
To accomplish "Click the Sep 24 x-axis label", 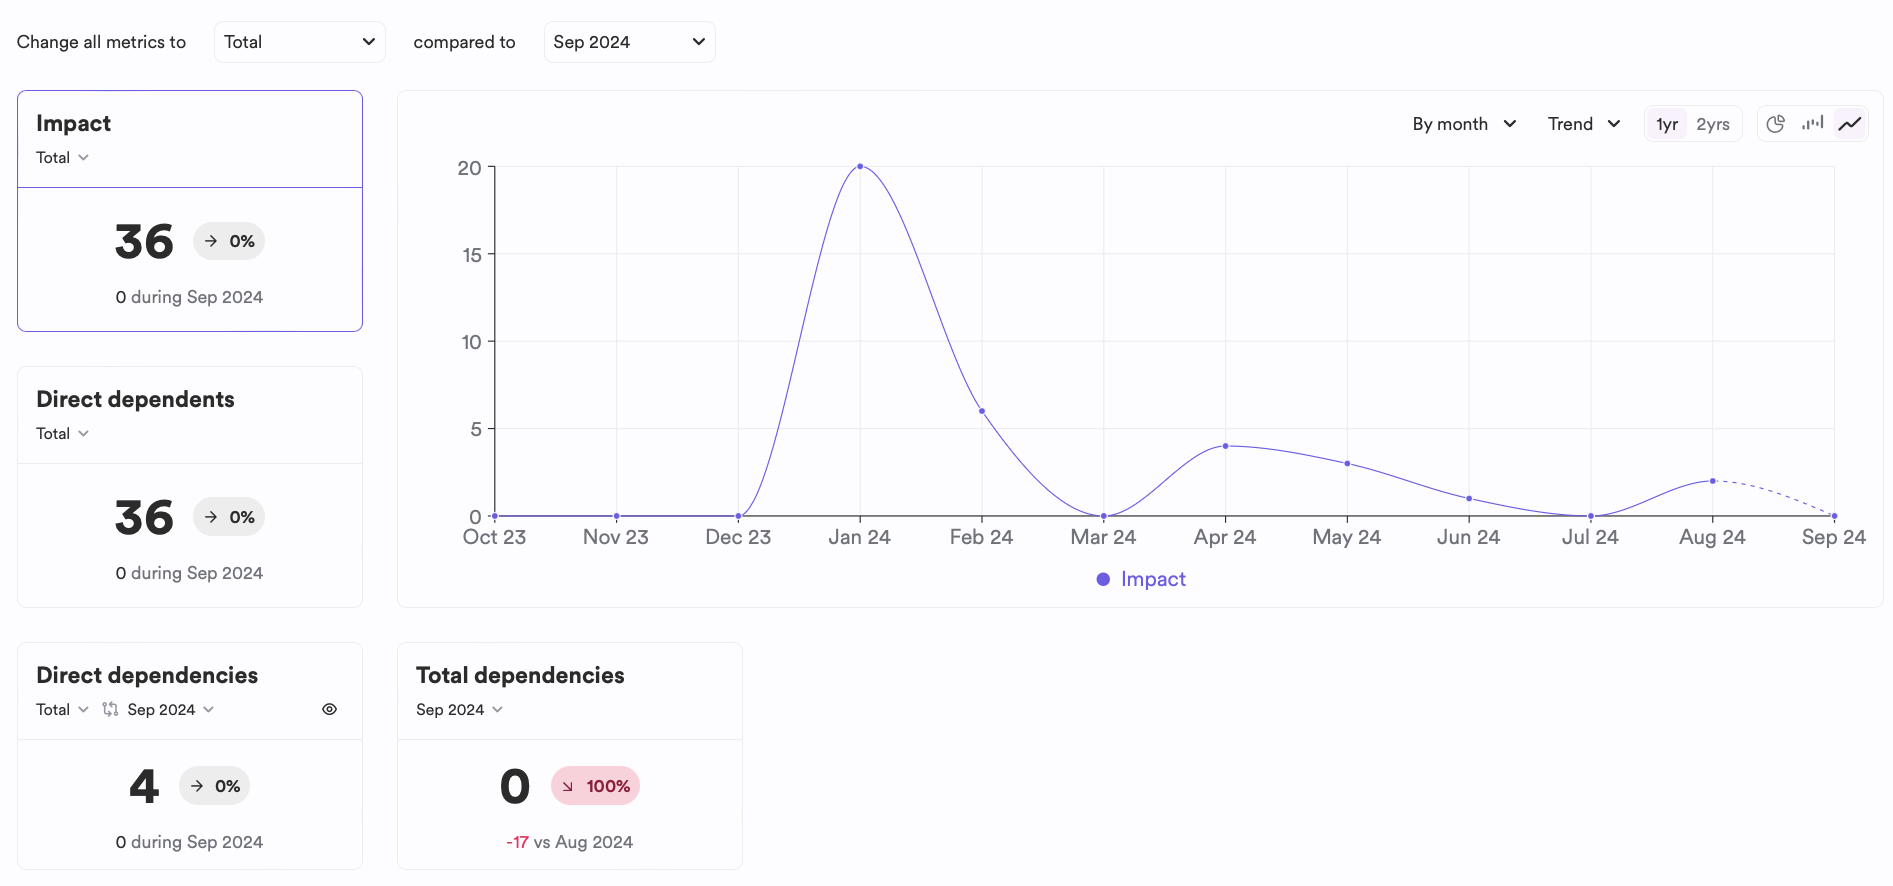I will [1834, 537].
